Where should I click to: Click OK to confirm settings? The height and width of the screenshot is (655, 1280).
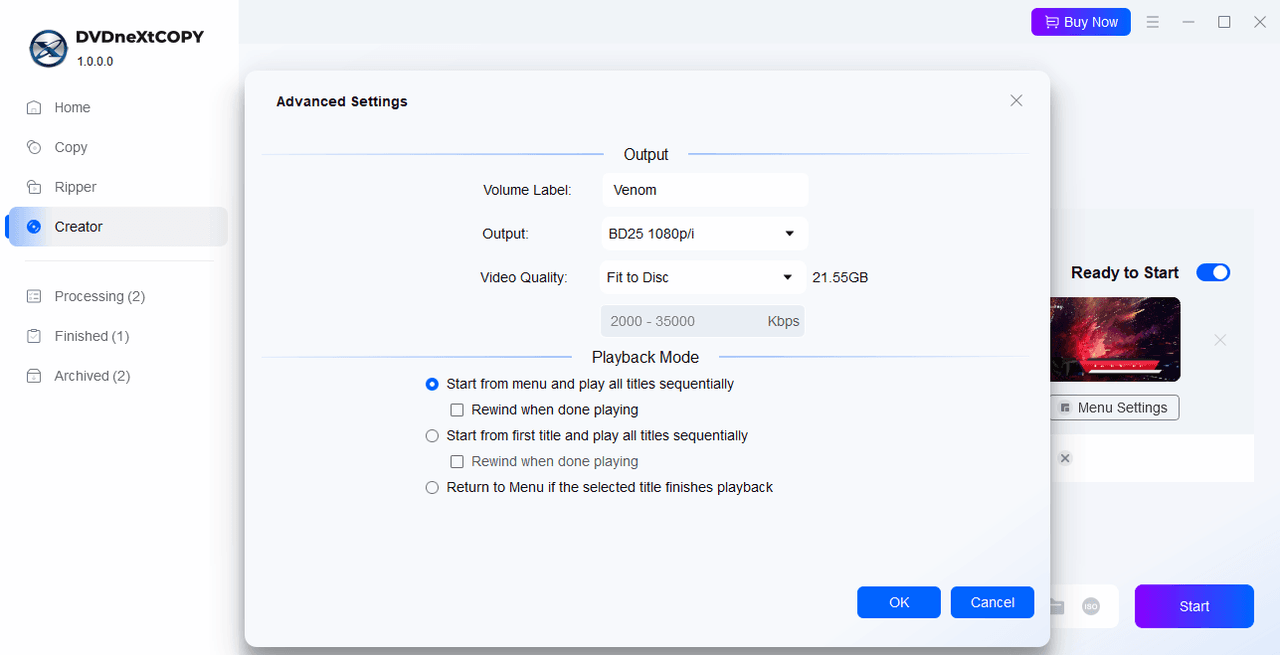[x=899, y=602]
